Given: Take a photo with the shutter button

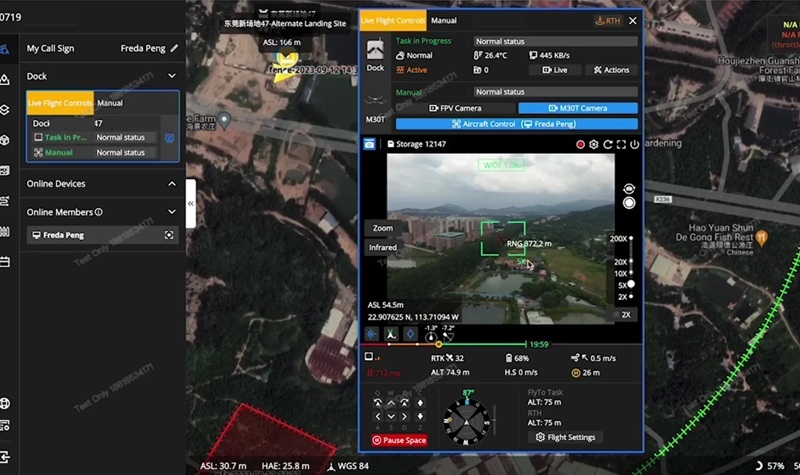Looking at the screenshot, I should [x=629, y=203].
